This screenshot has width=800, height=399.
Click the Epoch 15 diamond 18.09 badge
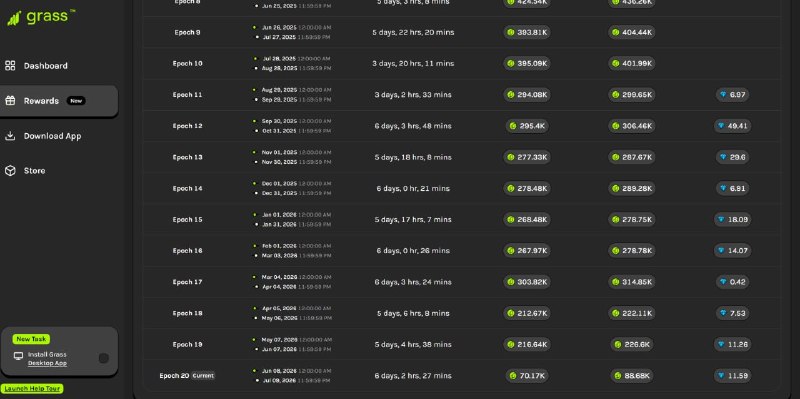[732, 219]
